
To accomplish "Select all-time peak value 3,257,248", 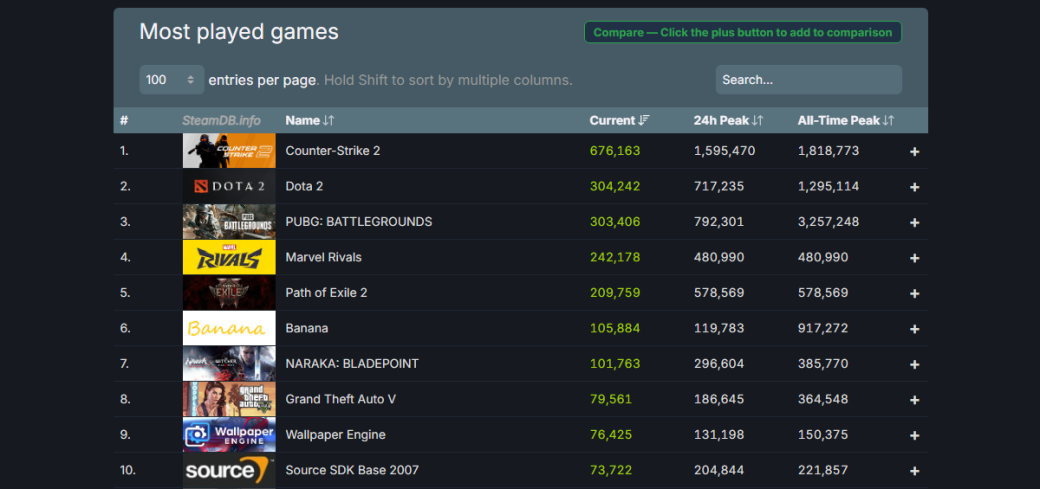I will point(828,222).
